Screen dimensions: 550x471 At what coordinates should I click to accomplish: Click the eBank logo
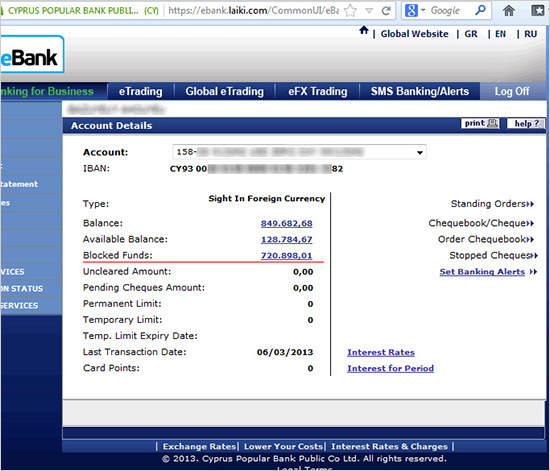point(32,54)
